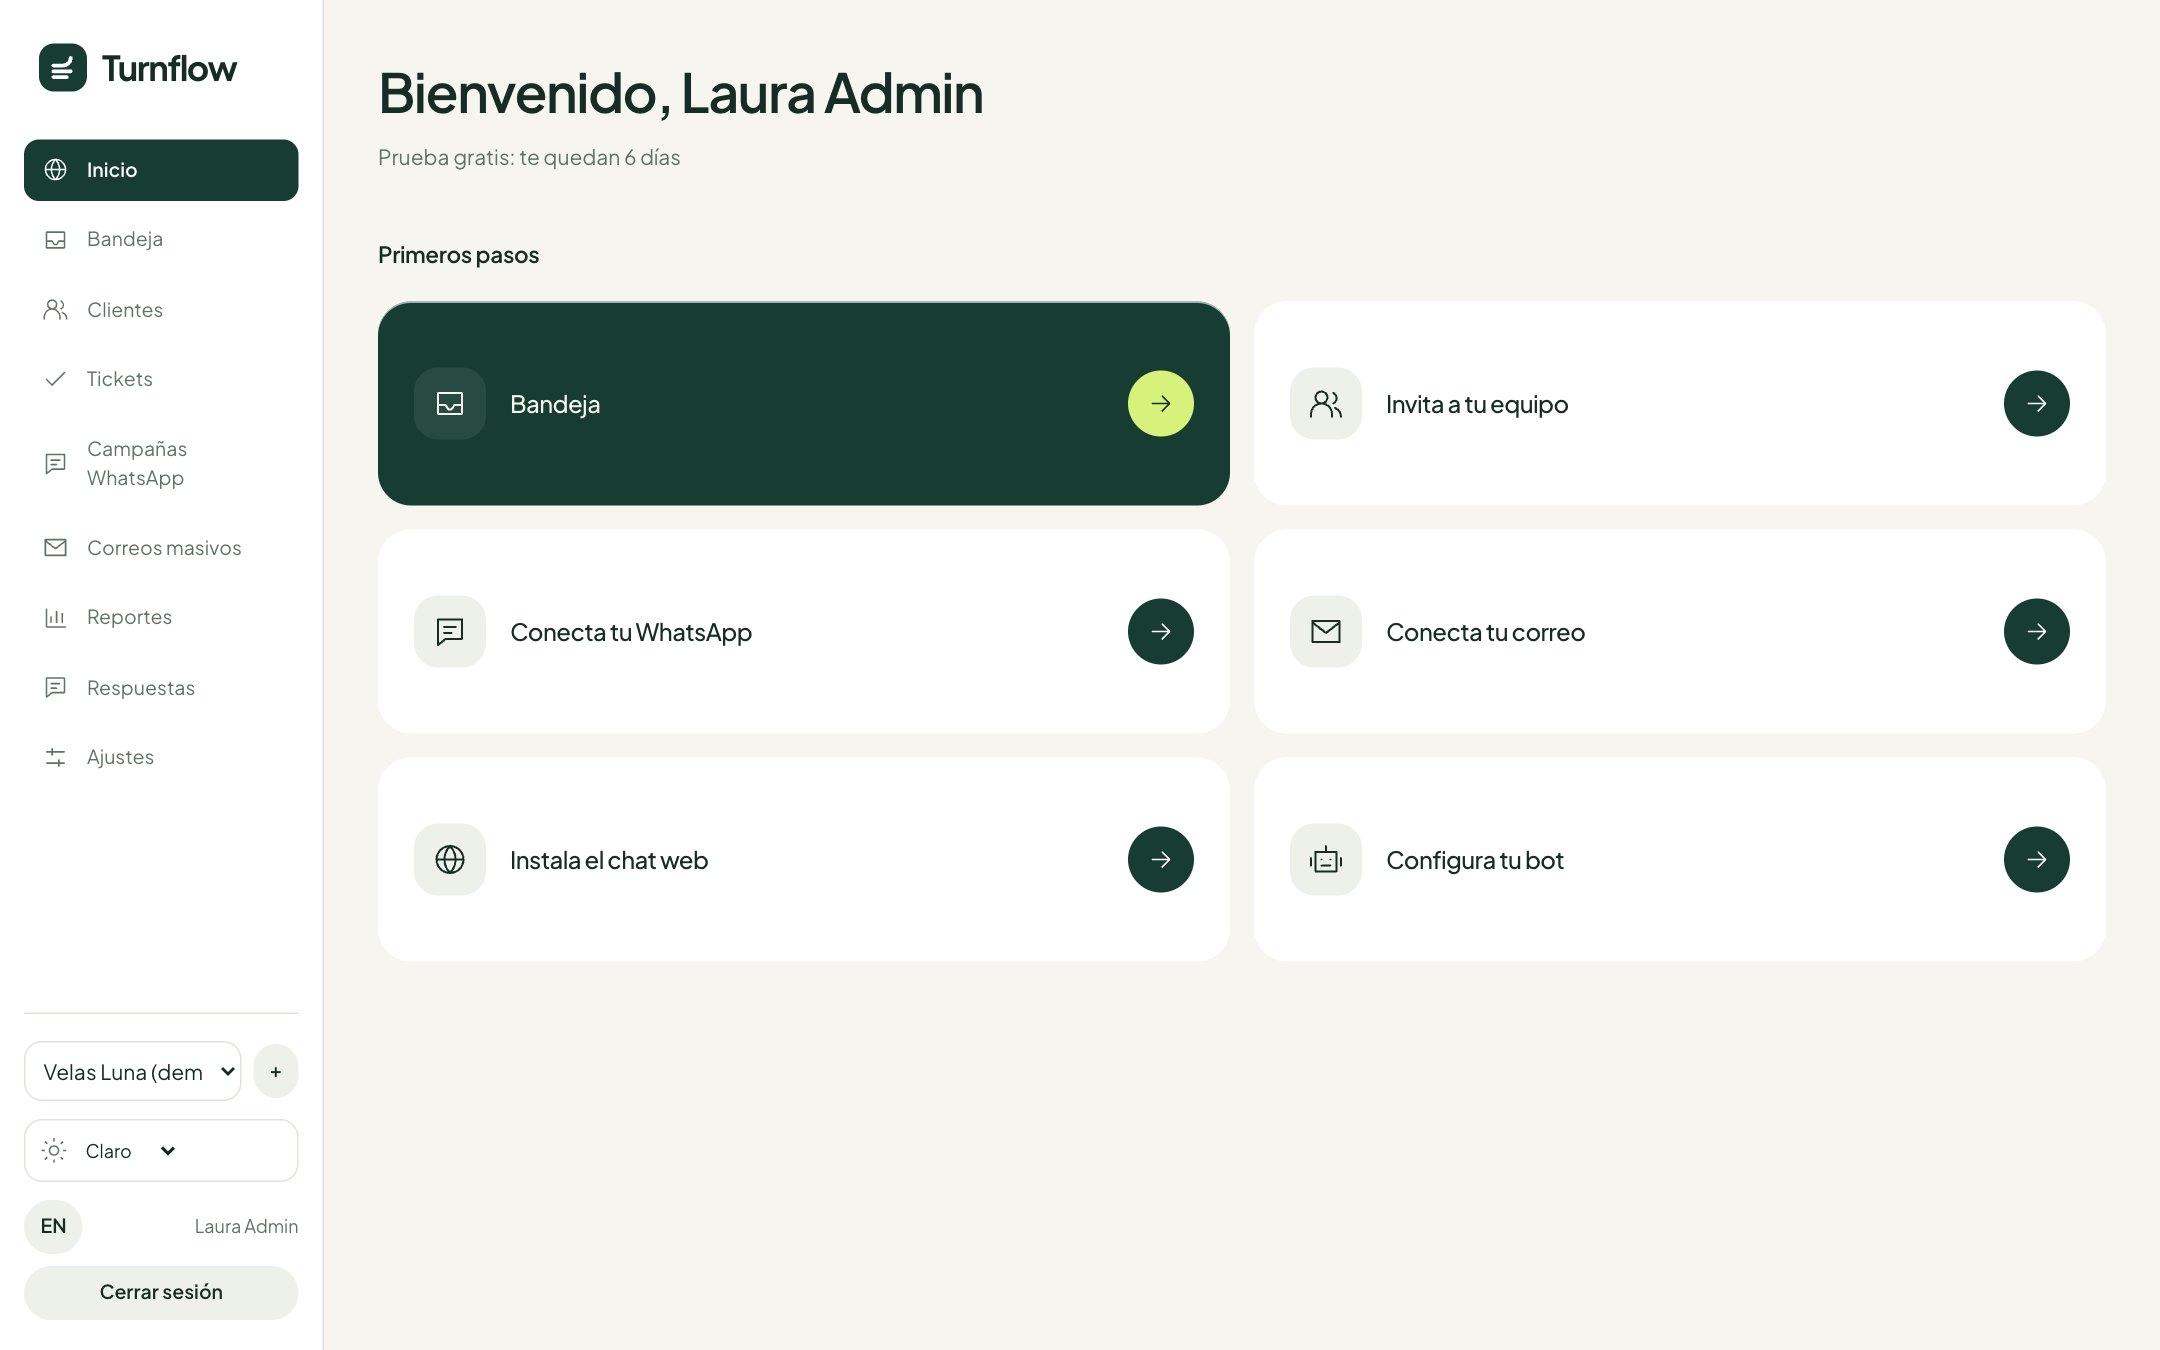2160x1350 pixels.
Task: Click the Conecta tu correo title
Action: point(1485,633)
